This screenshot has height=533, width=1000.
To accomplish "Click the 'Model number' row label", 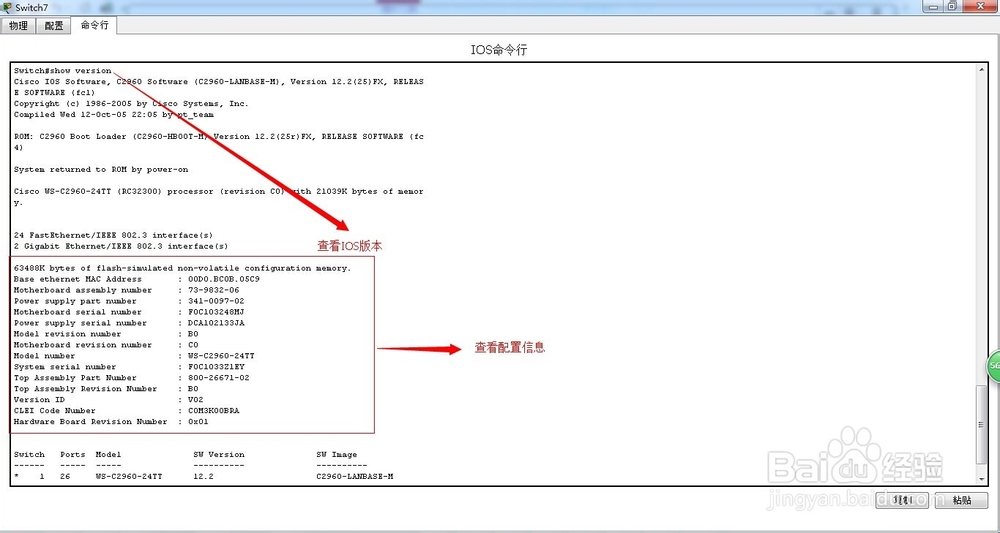I will [45, 356].
